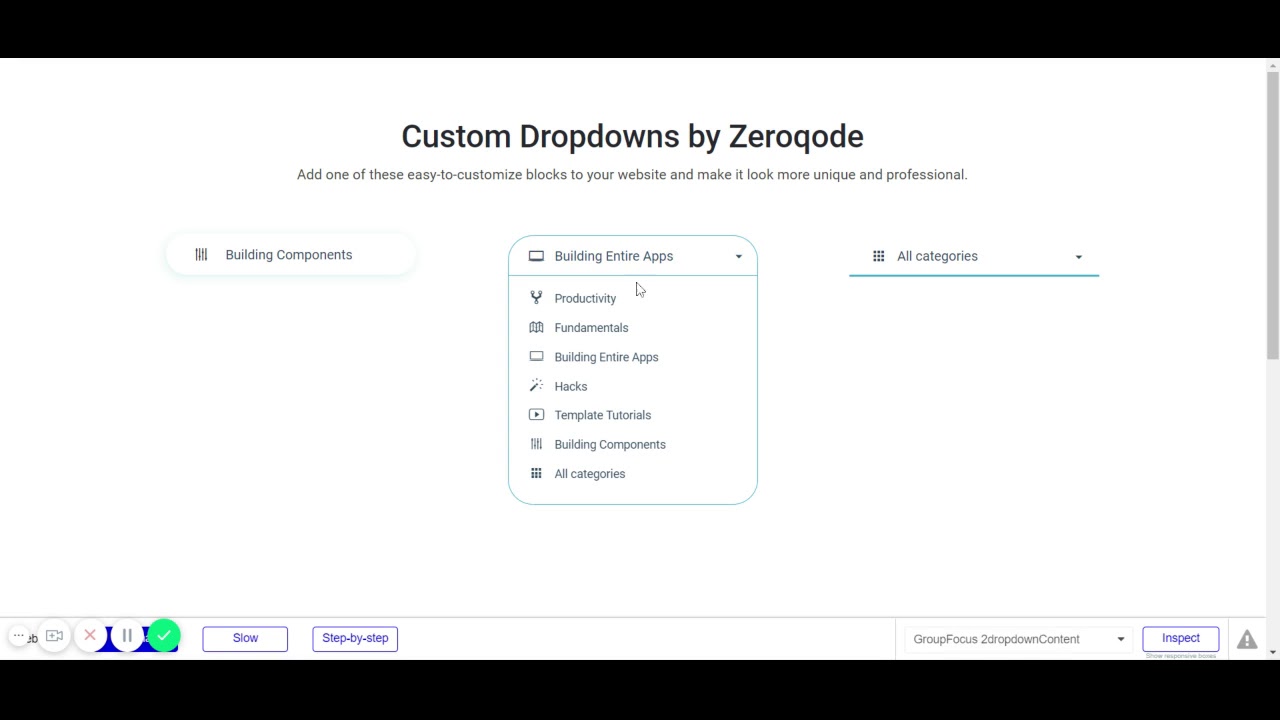This screenshot has height=720, width=1280.
Task: Click the Inspect button
Action: 1181,638
